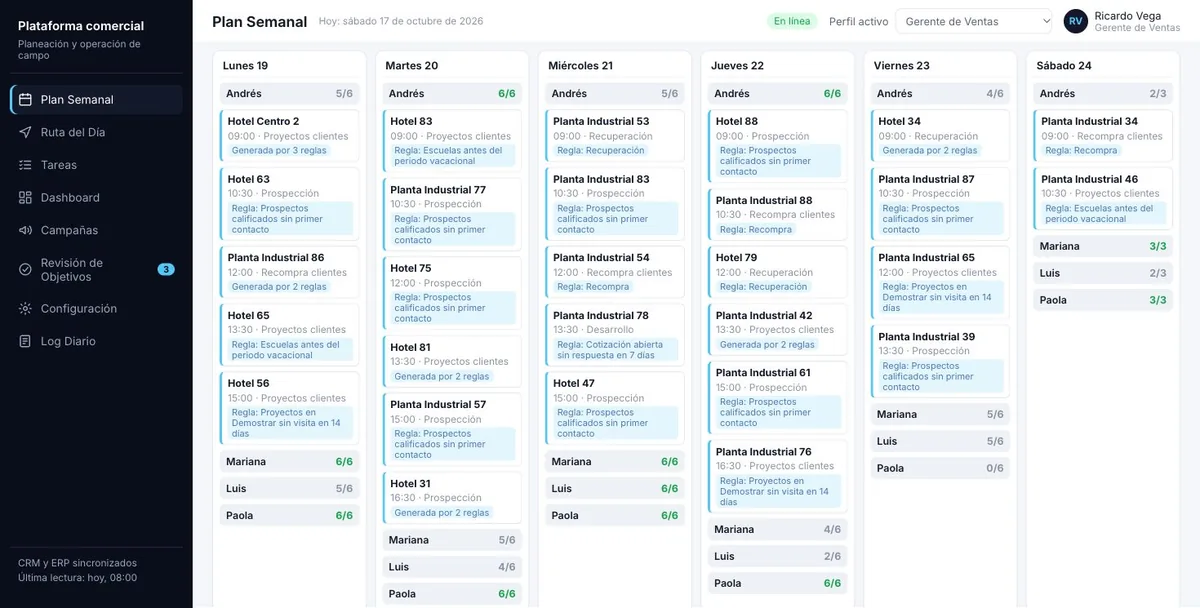Viewport: 1200px width, 608px height.
Task: Go to Ruta del Día page
Action: 96,132
